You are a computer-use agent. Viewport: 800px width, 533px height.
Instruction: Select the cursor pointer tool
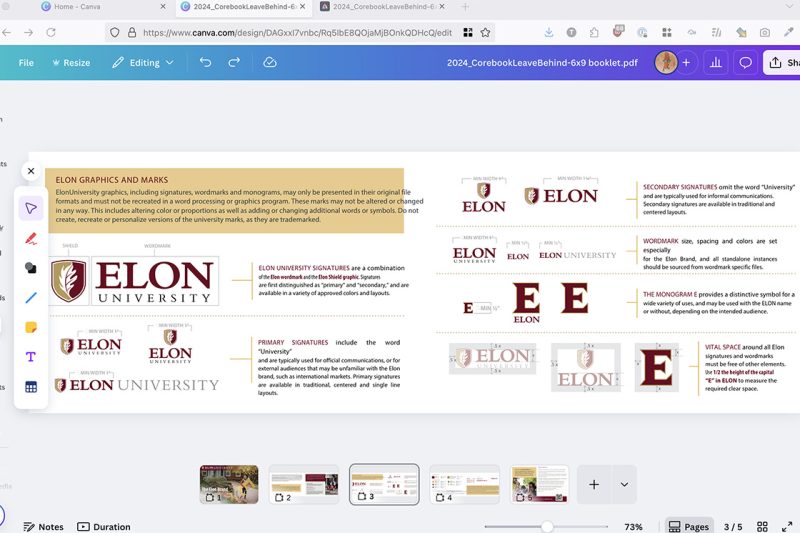click(x=31, y=208)
